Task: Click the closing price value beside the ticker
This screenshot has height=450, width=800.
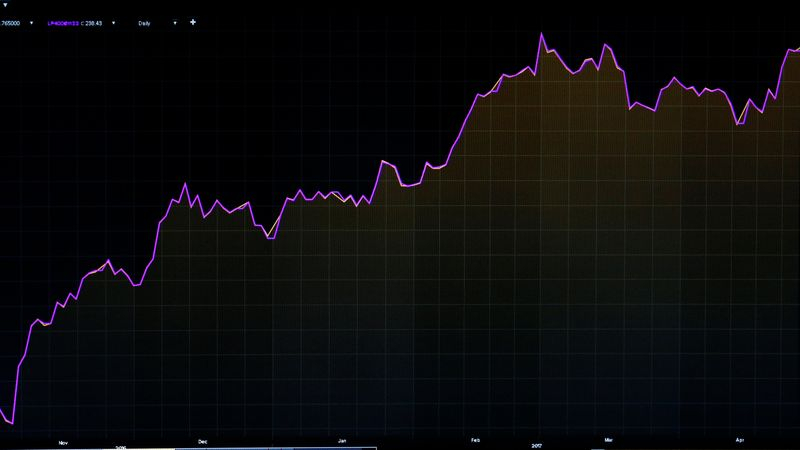Action: pyautogui.click(x=93, y=22)
